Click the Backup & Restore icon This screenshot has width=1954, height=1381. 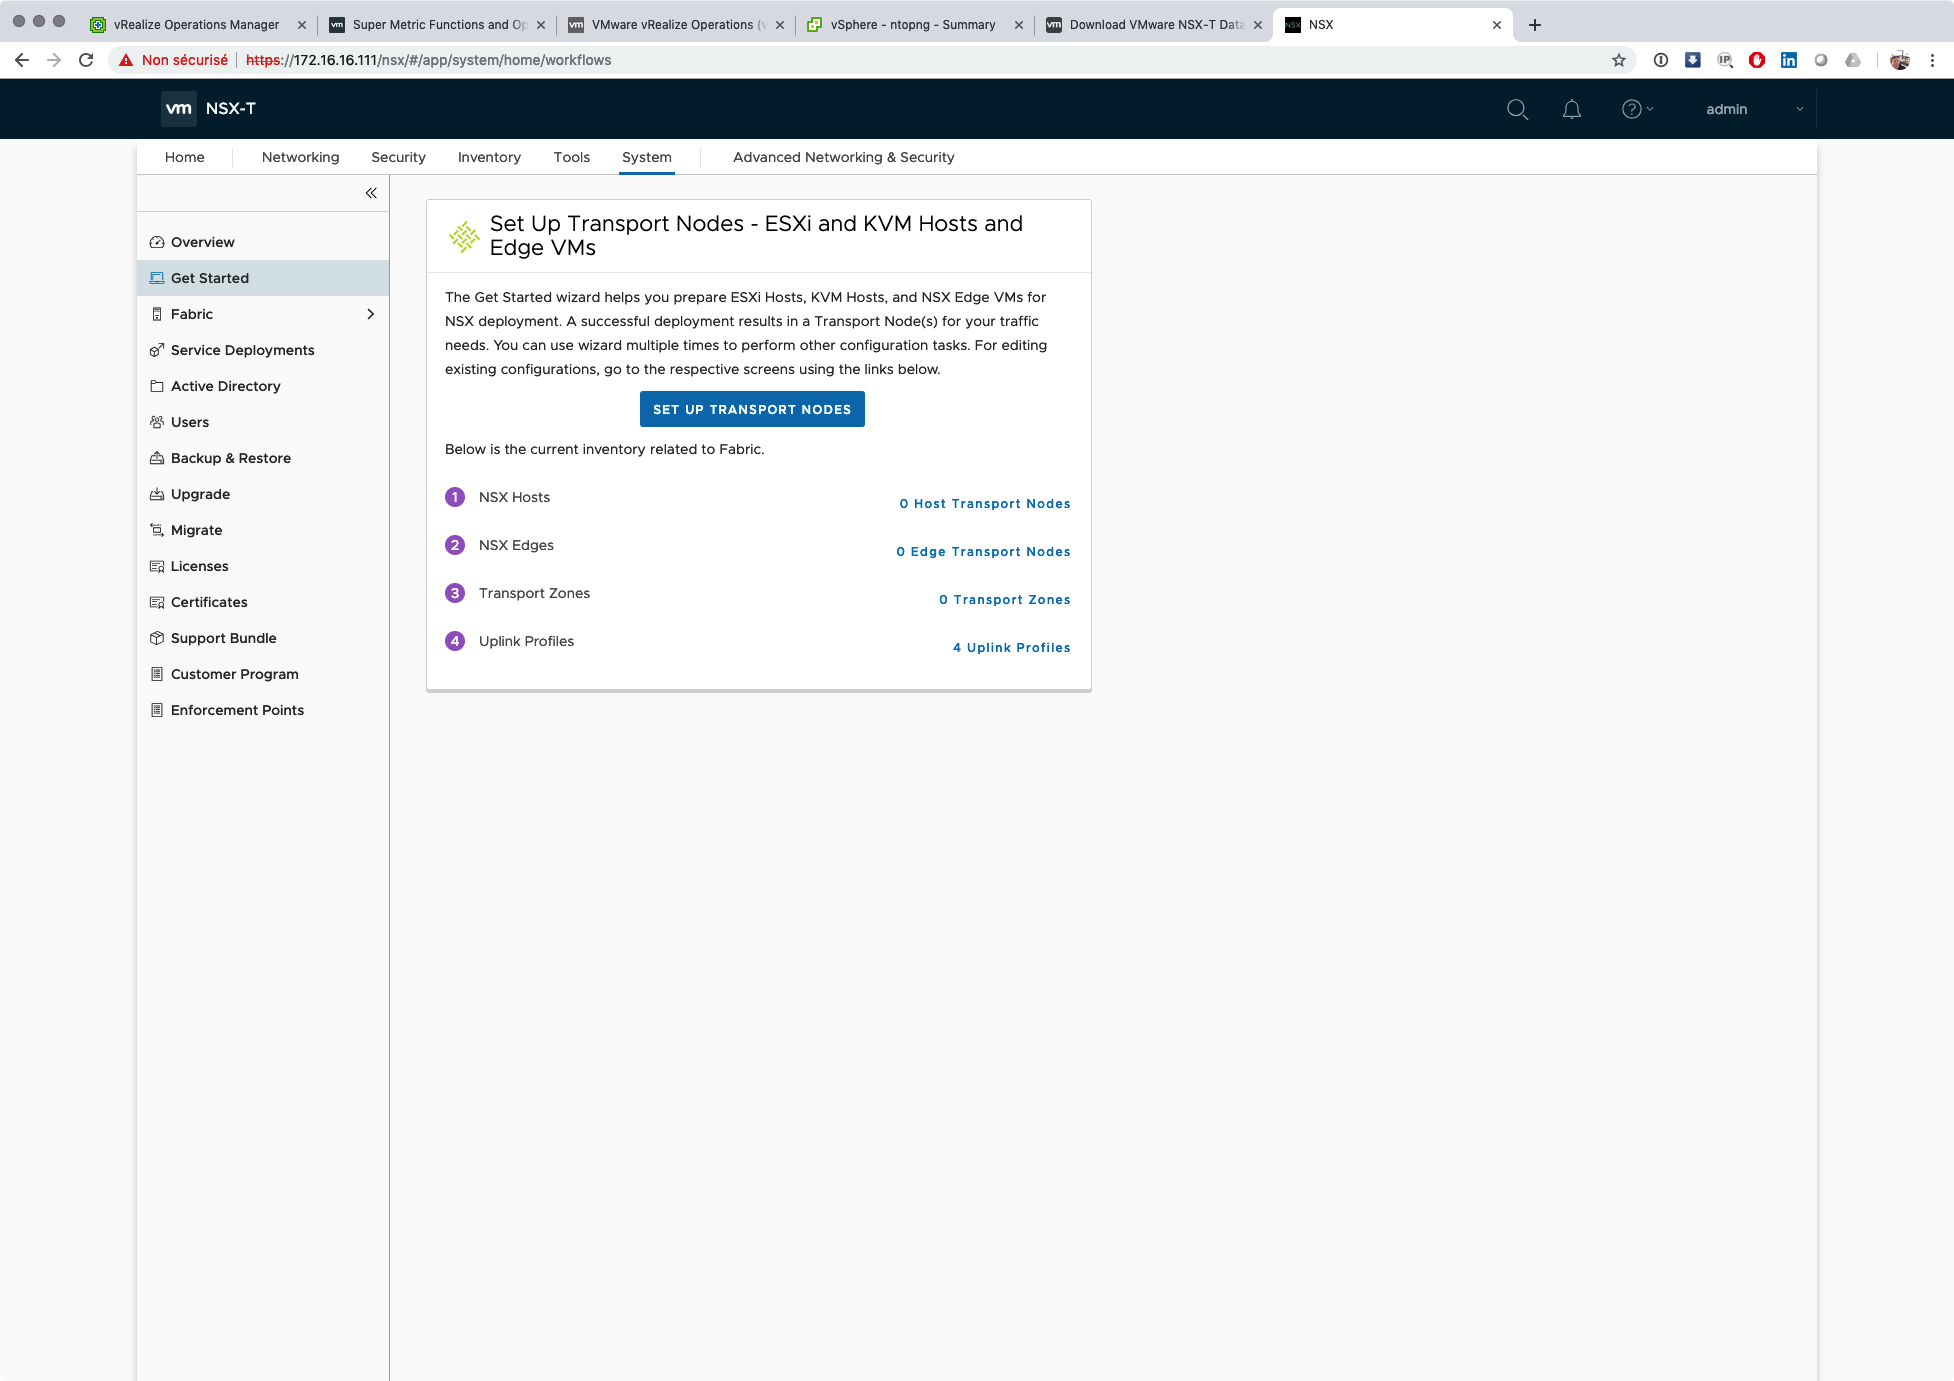(157, 458)
